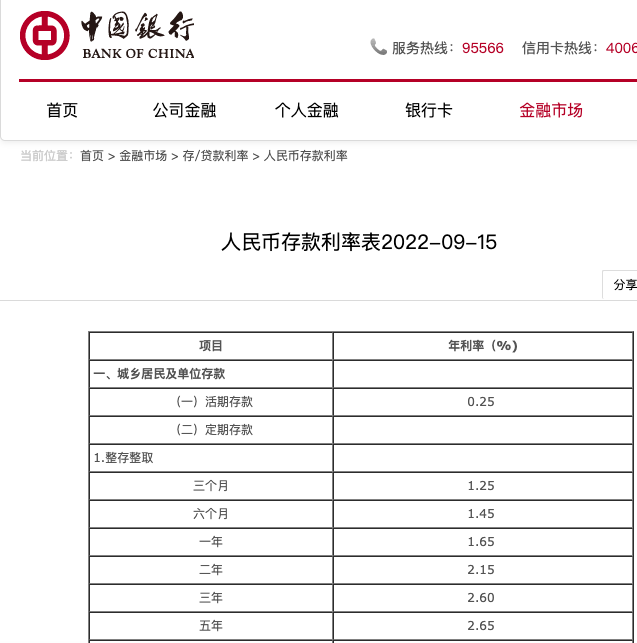Click the 分享 share button

coord(620,285)
